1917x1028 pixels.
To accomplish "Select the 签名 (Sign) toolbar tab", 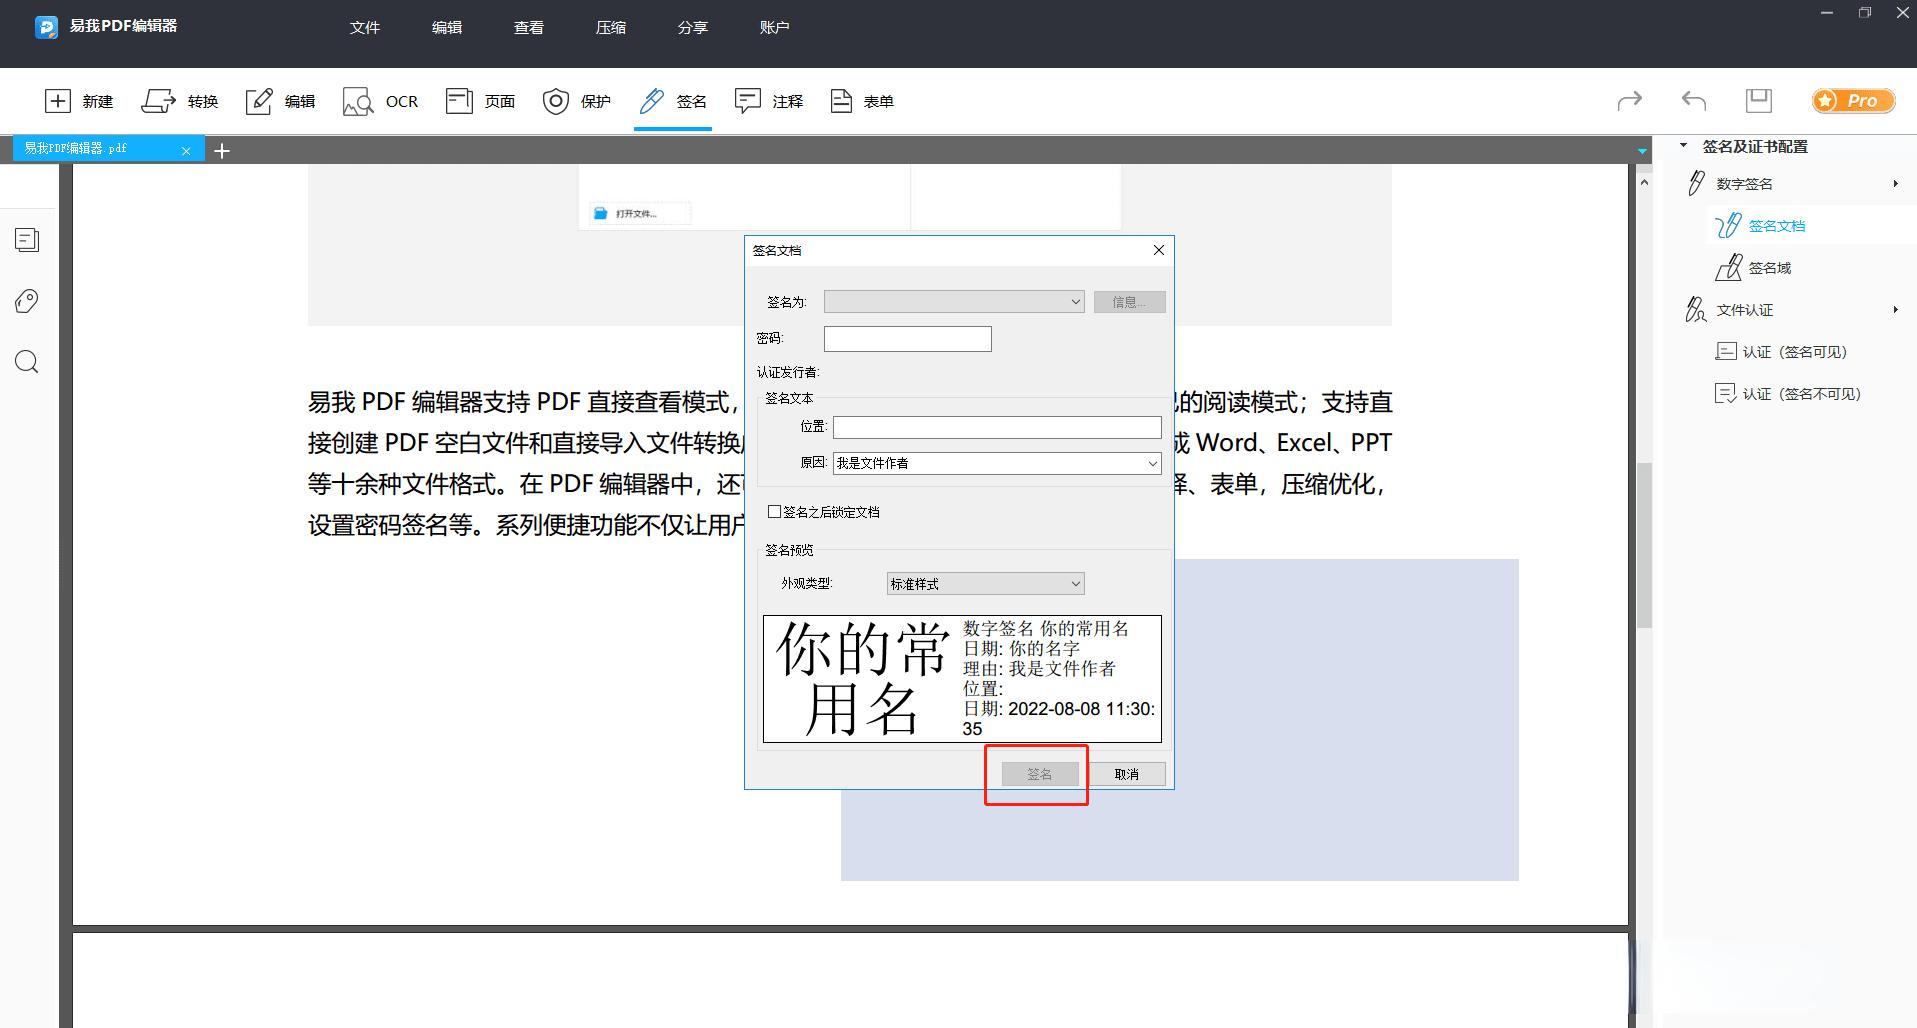I will point(673,101).
